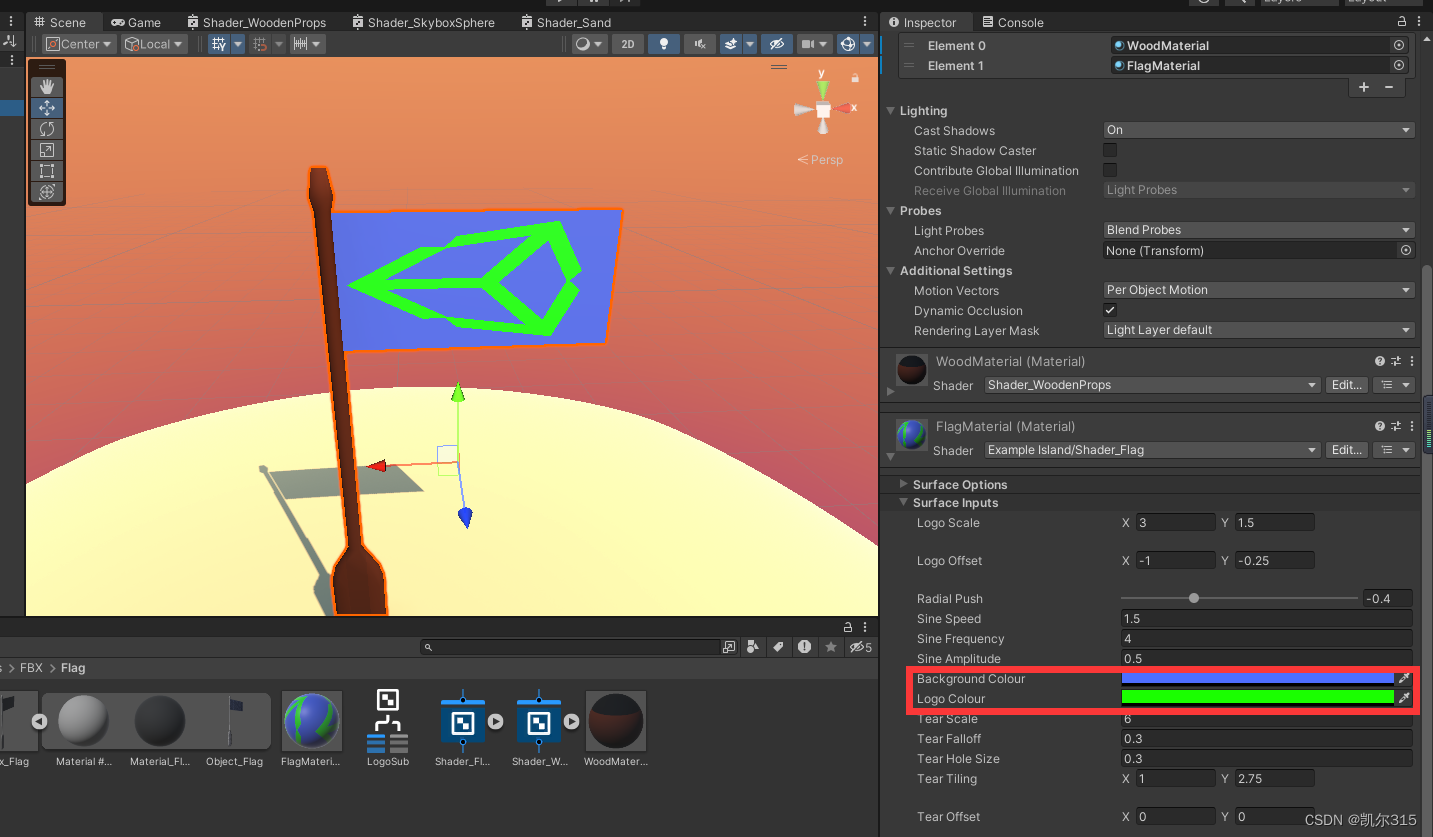The image size is (1433, 837).
Task: Open Cast Shadows dropdown
Action: coord(1258,130)
